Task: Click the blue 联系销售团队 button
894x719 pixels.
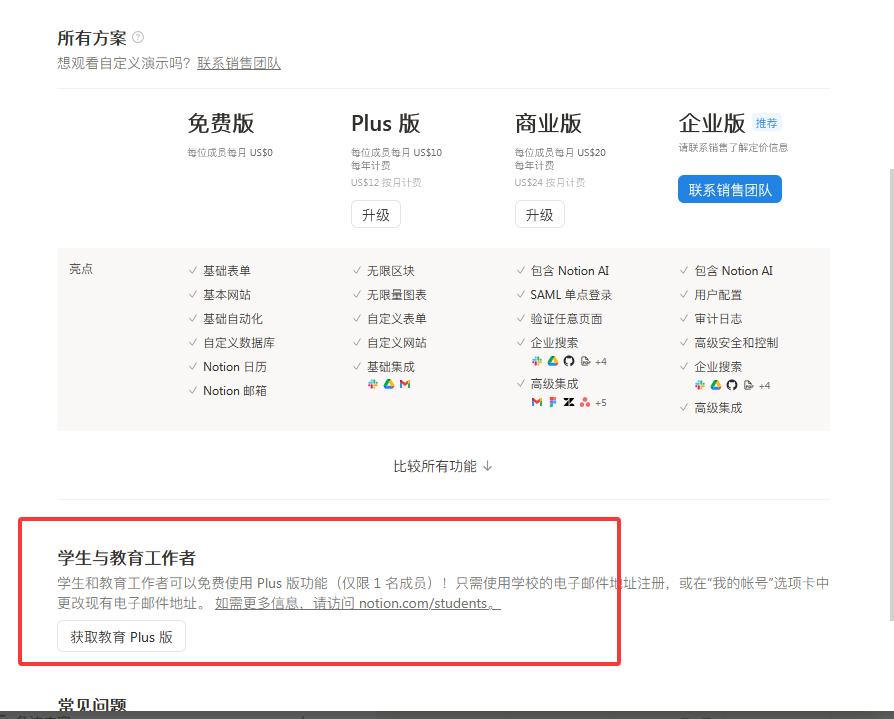Action: [x=730, y=189]
